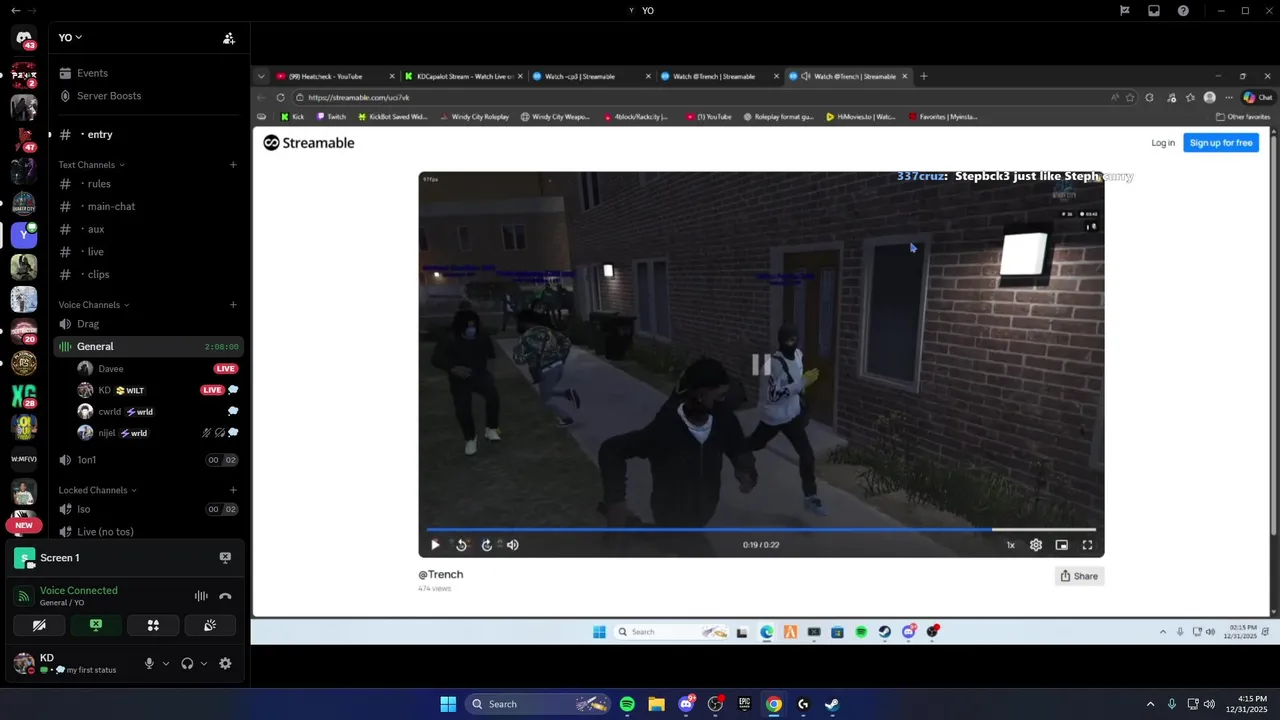Collapse the Locked Channels category
1280x720 pixels.
pos(97,490)
